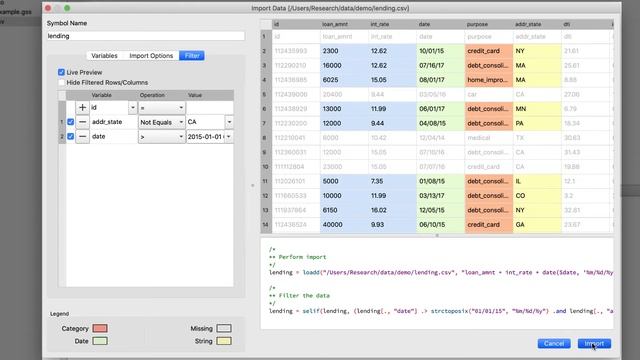The image size is (640, 360).
Task: Select int_rate cell 7.35
Action: [x=392, y=181]
